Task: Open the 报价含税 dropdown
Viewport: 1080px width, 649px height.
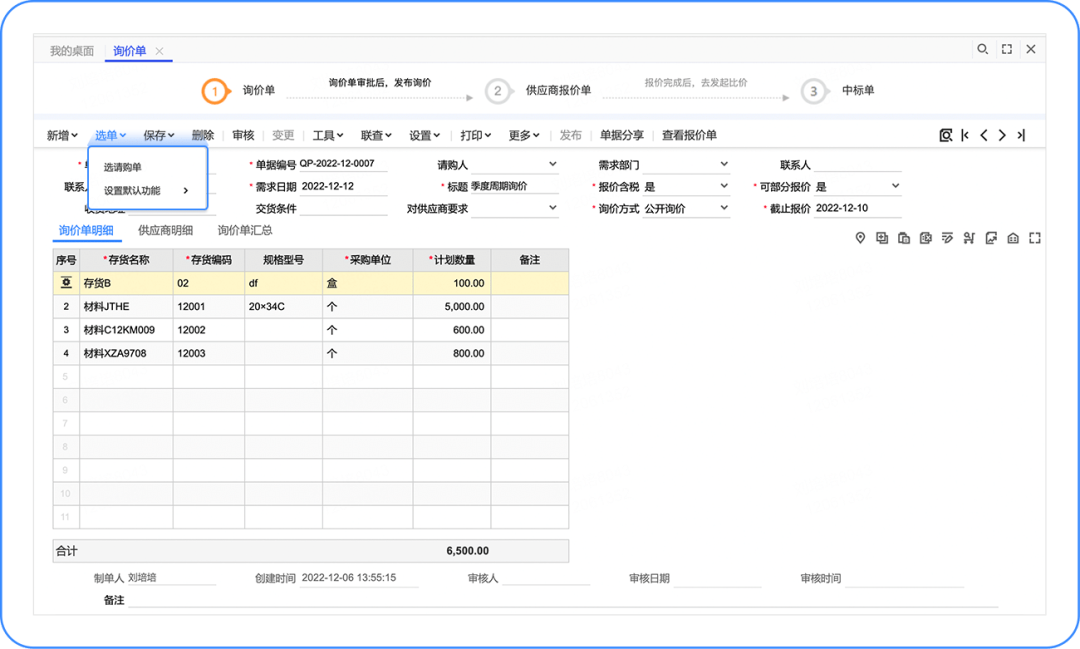Action: 724,186
